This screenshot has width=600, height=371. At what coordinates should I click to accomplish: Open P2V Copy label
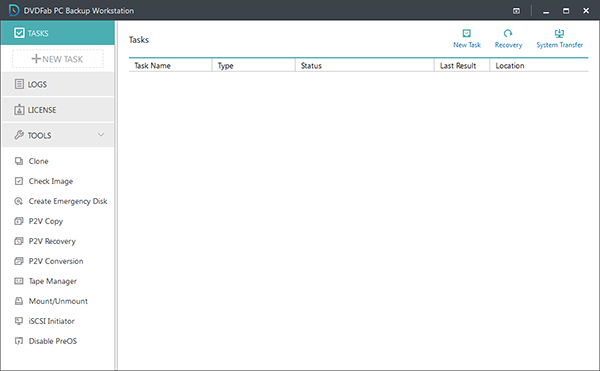point(46,221)
